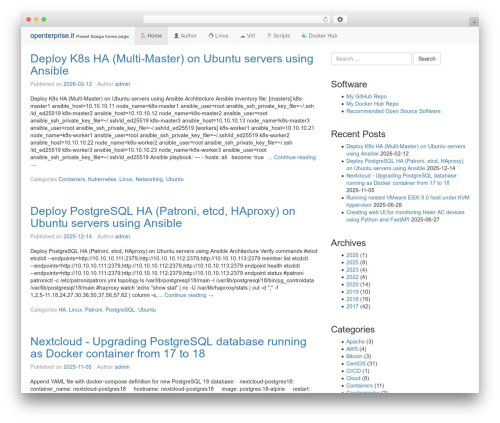Click publish date 2026-02-12
The height and width of the screenshot is (423, 500).
click(x=78, y=84)
